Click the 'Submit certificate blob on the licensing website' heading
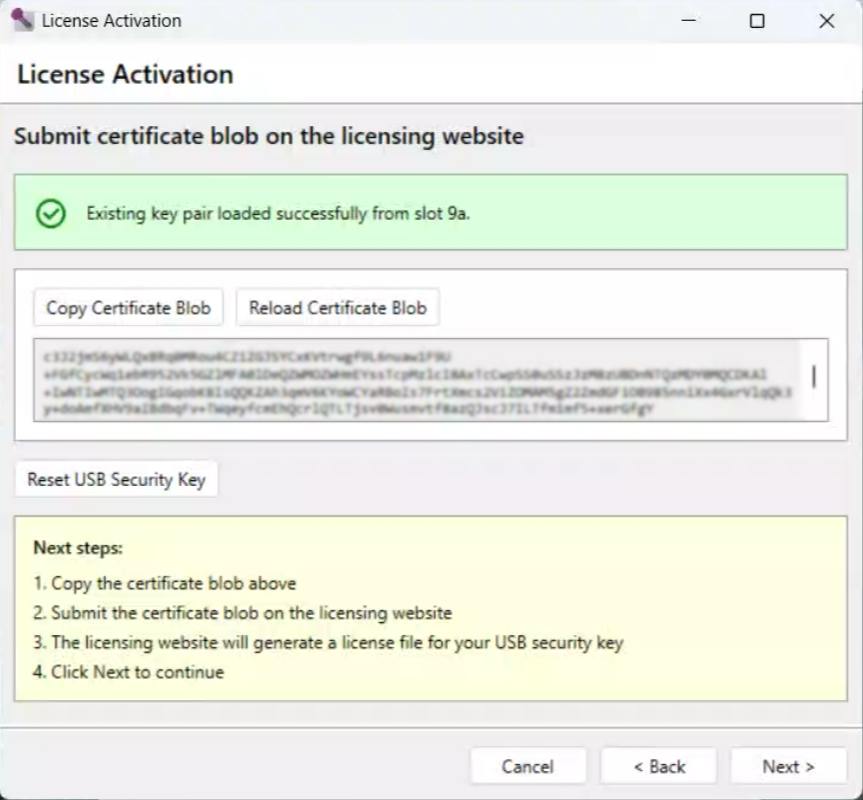This screenshot has height=800, width=863. point(269,136)
